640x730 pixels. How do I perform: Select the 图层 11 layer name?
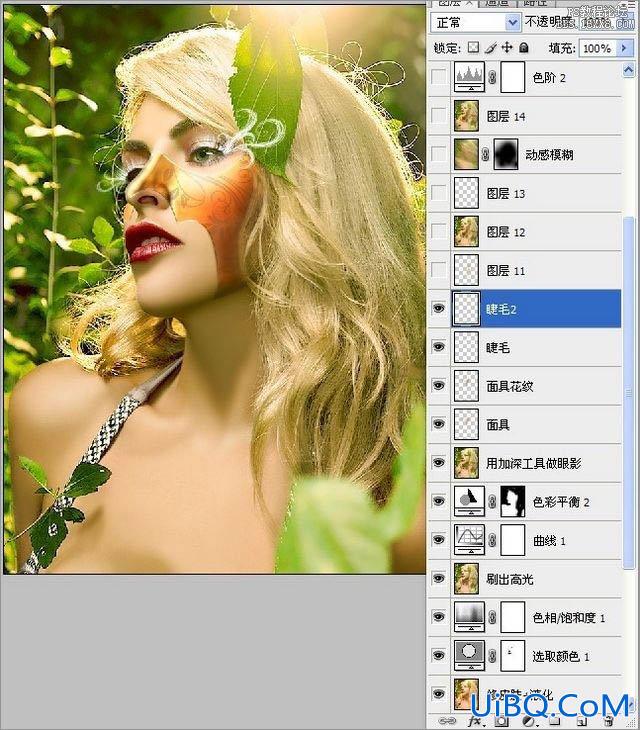tap(505, 270)
